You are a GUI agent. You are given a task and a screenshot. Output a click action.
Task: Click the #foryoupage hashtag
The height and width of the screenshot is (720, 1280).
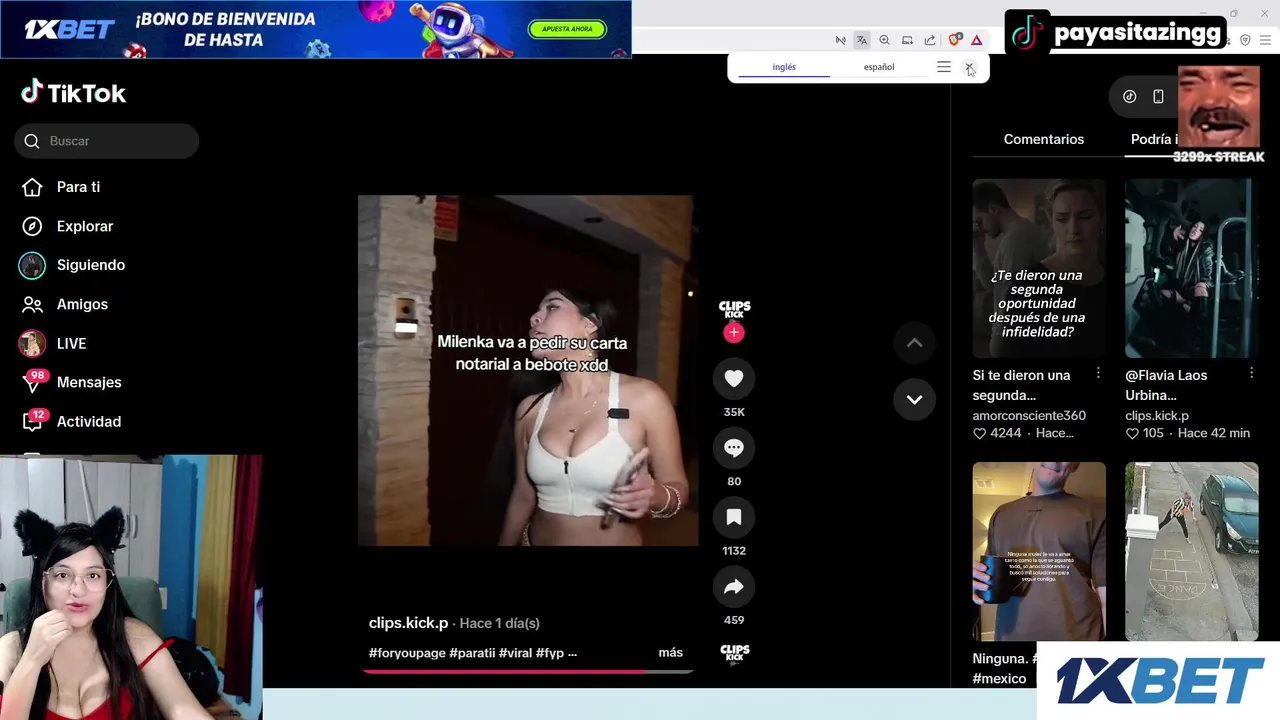[x=407, y=653]
